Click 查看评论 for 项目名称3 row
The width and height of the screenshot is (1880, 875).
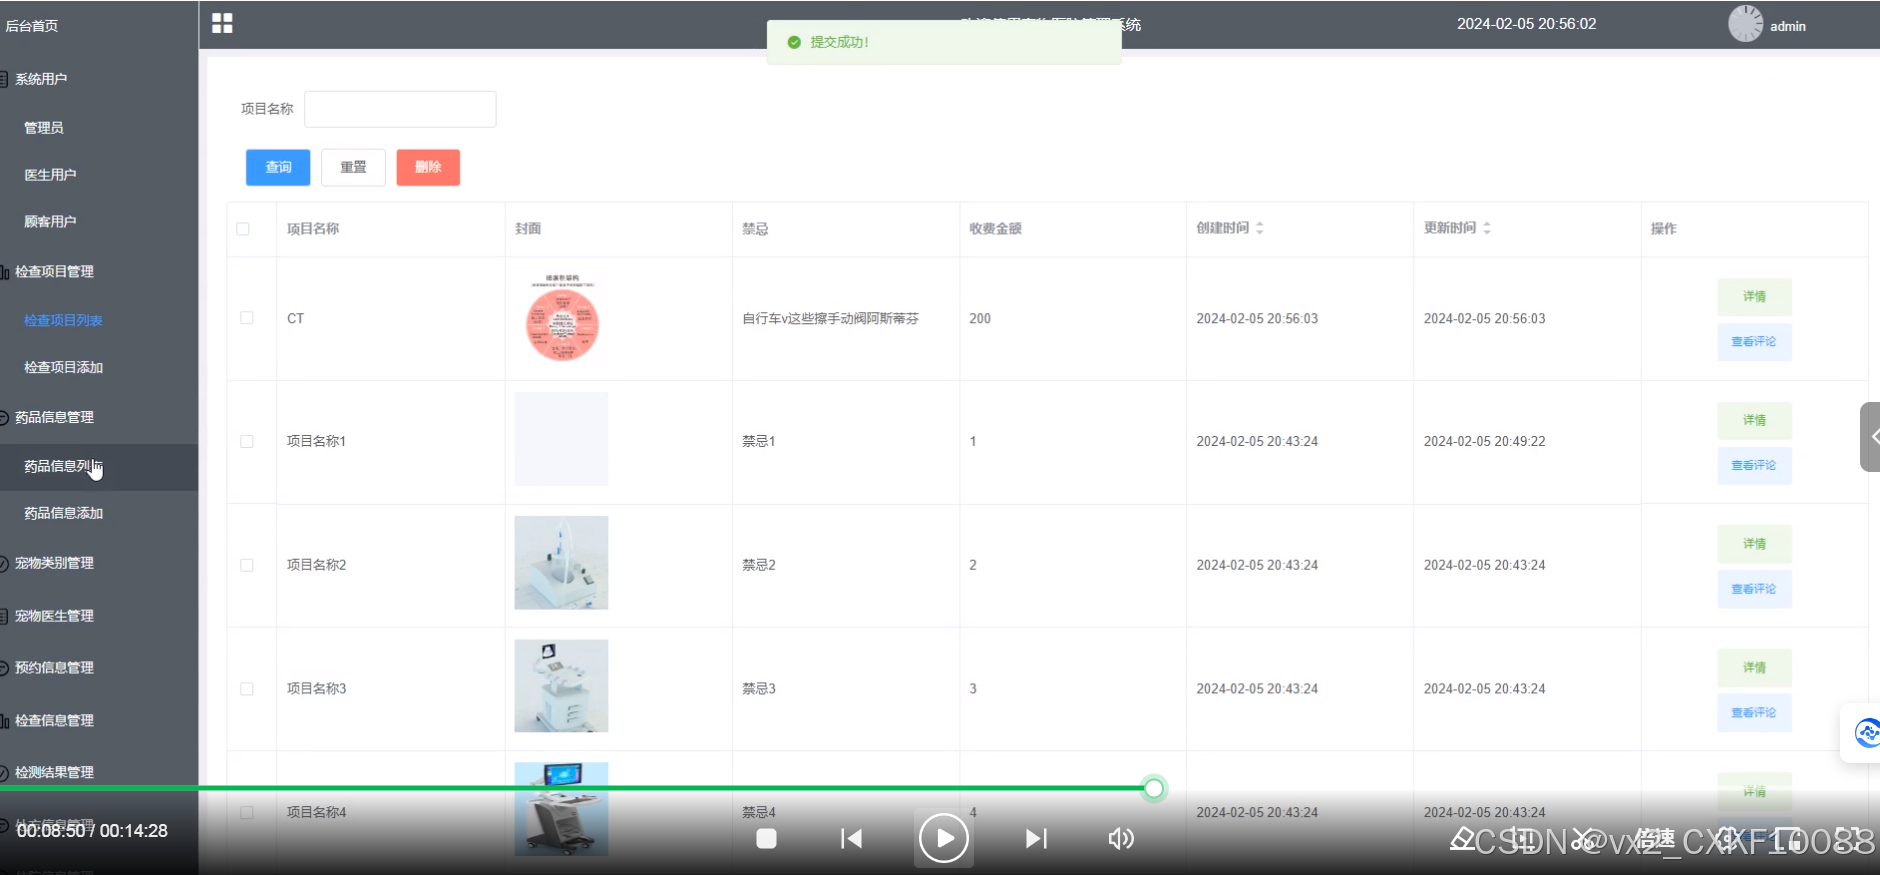click(1754, 713)
